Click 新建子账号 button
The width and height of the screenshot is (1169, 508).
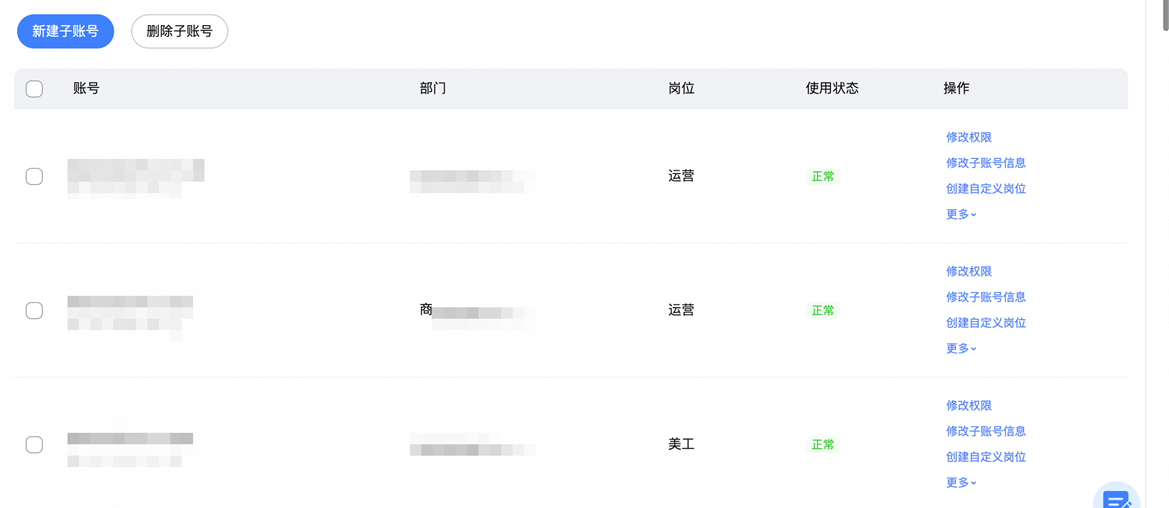66,31
